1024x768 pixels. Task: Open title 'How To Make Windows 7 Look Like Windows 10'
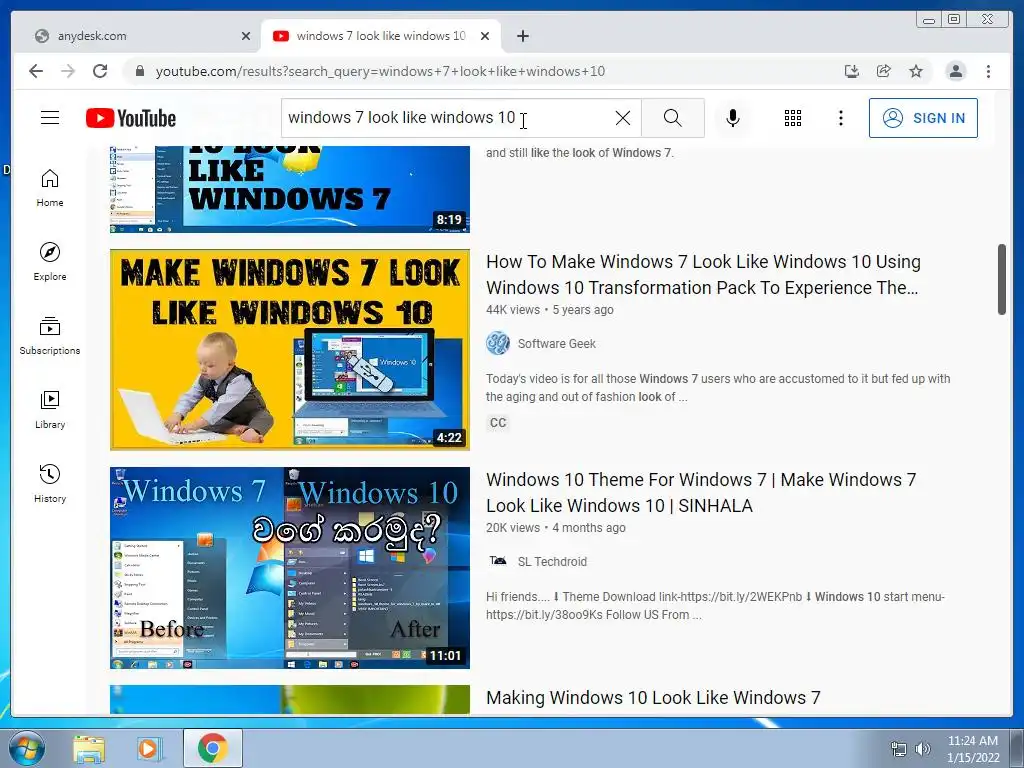(x=703, y=274)
